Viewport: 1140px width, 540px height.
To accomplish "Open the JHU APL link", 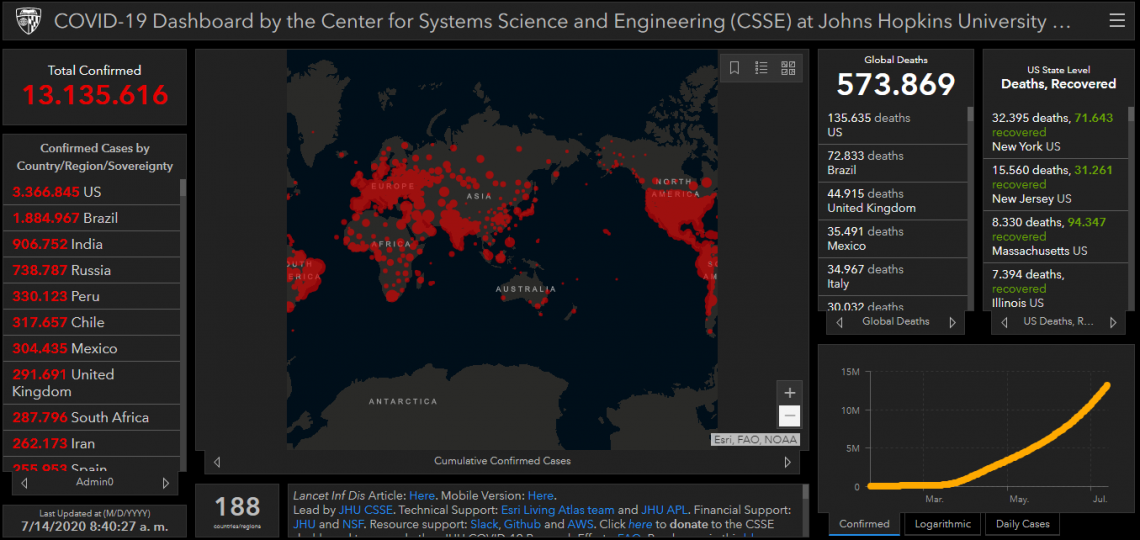I will click(x=664, y=510).
